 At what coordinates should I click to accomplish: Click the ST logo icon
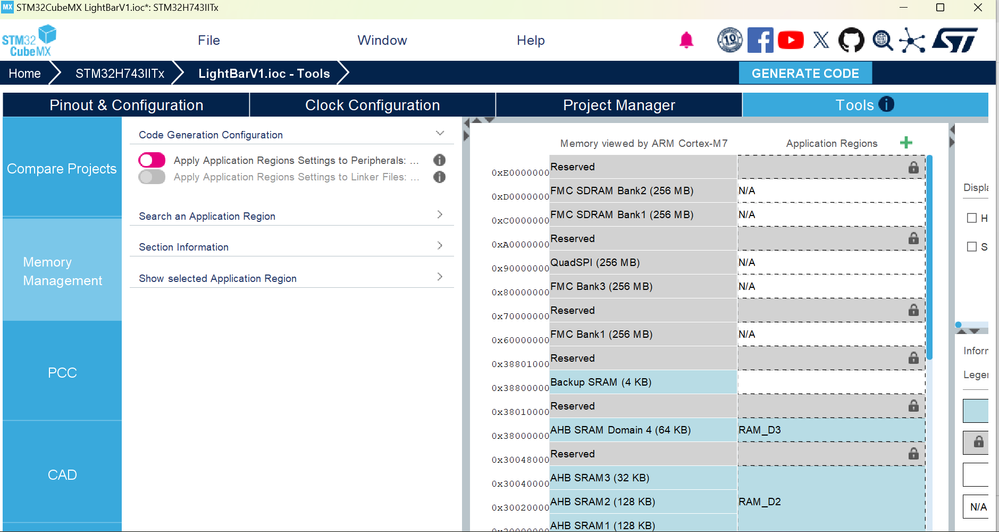pyautogui.click(x=954, y=40)
